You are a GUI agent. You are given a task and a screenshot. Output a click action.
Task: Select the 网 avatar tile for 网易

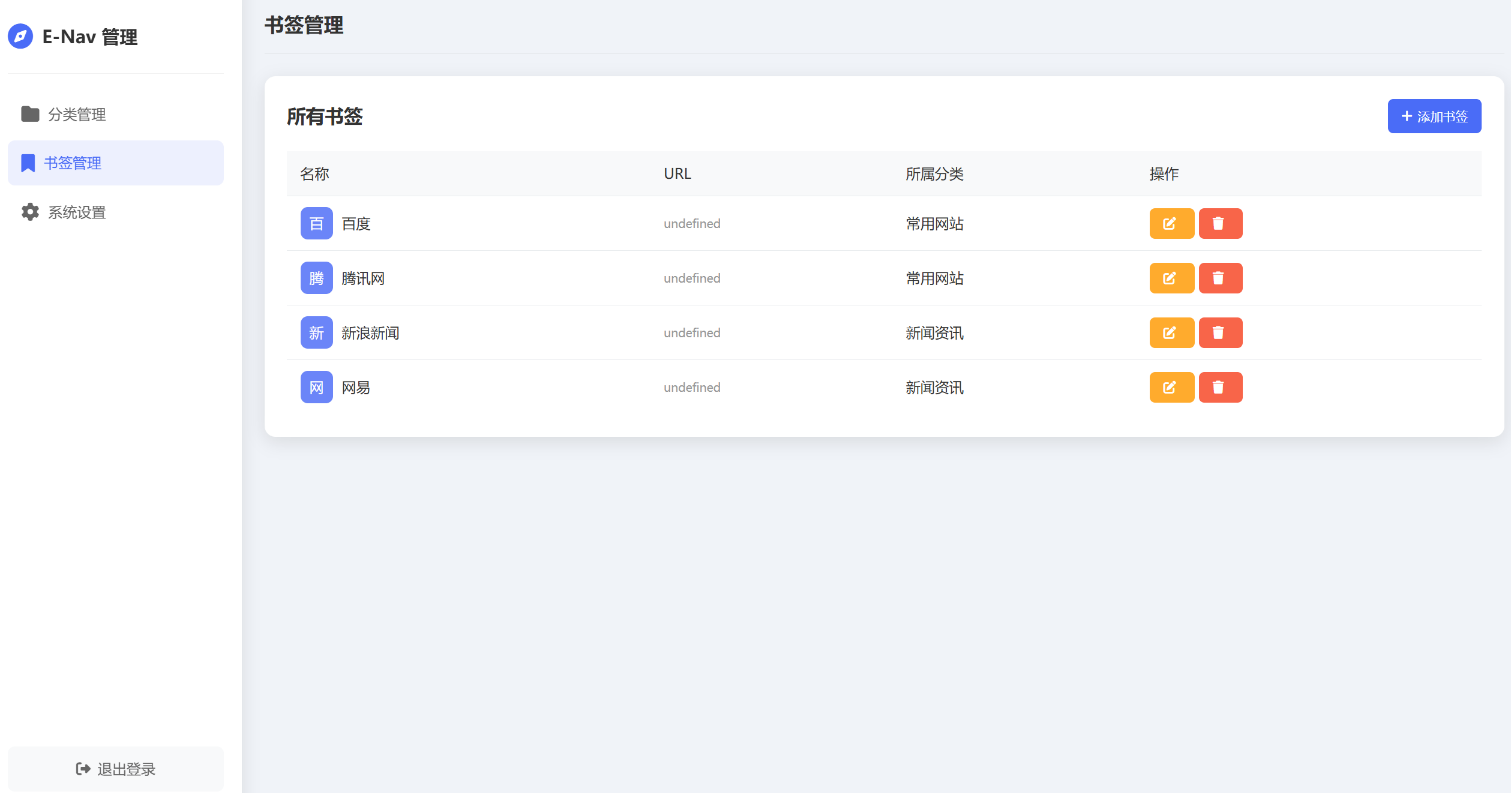[x=316, y=387]
